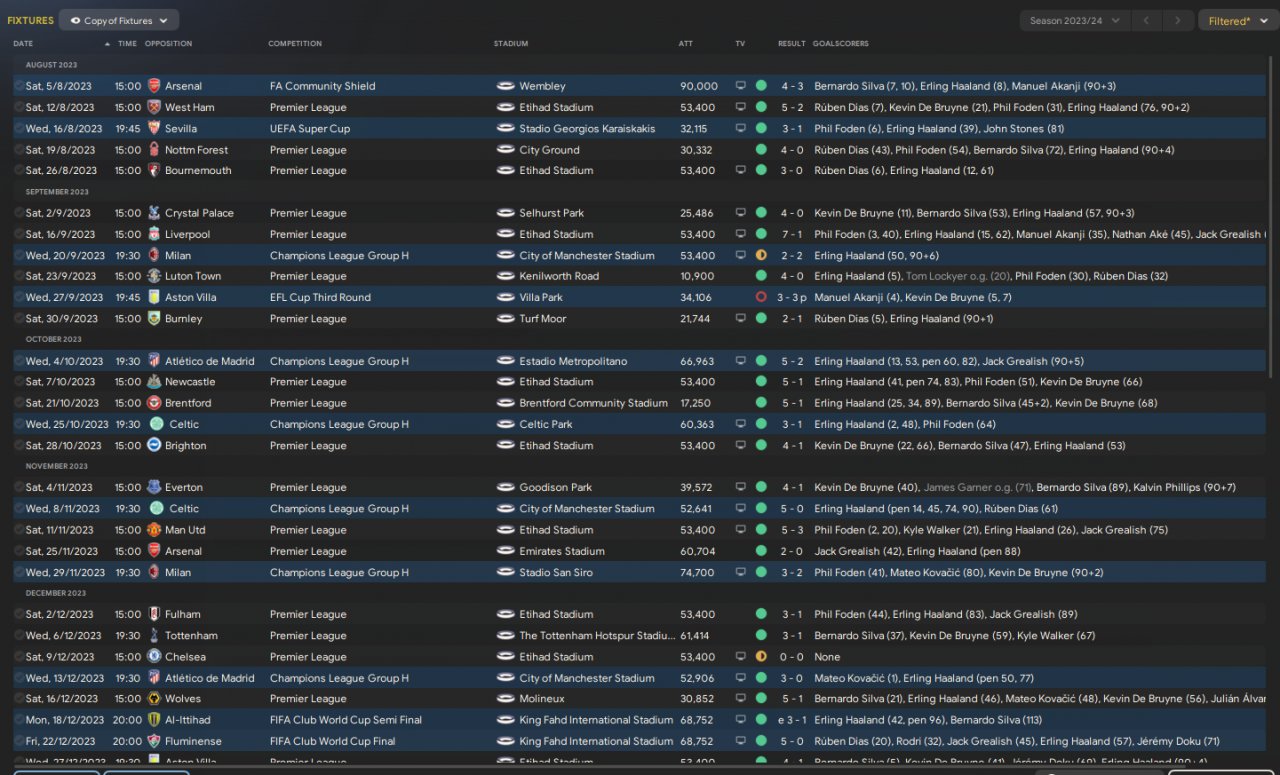Go to the previous season arrow
Screen dimensions: 1280x775
pyautogui.click(x=1149, y=20)
